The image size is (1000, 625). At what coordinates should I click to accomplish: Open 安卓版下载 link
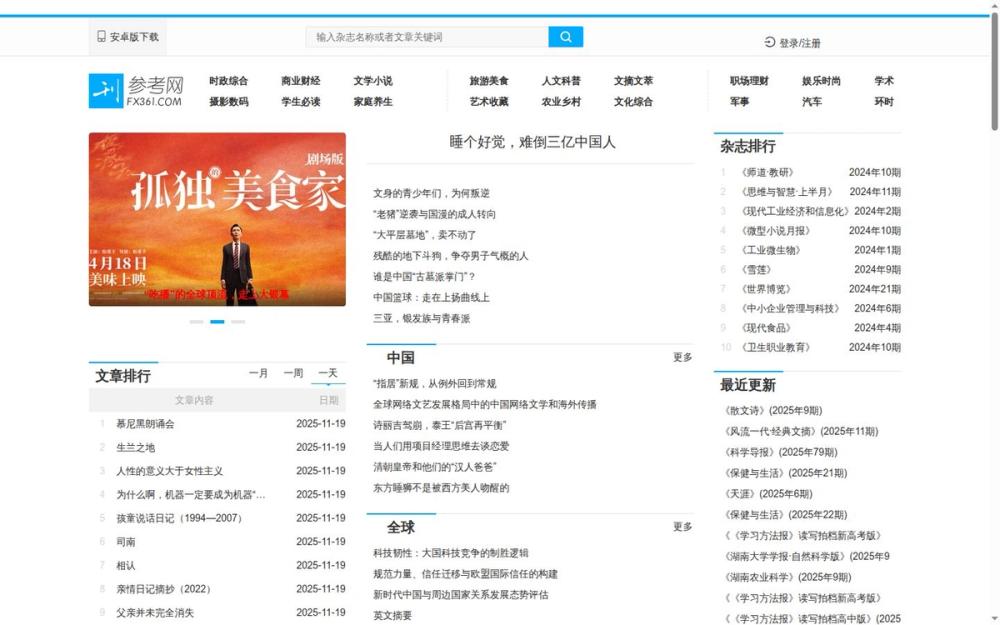pyautogui.click(x=134, y=37)
